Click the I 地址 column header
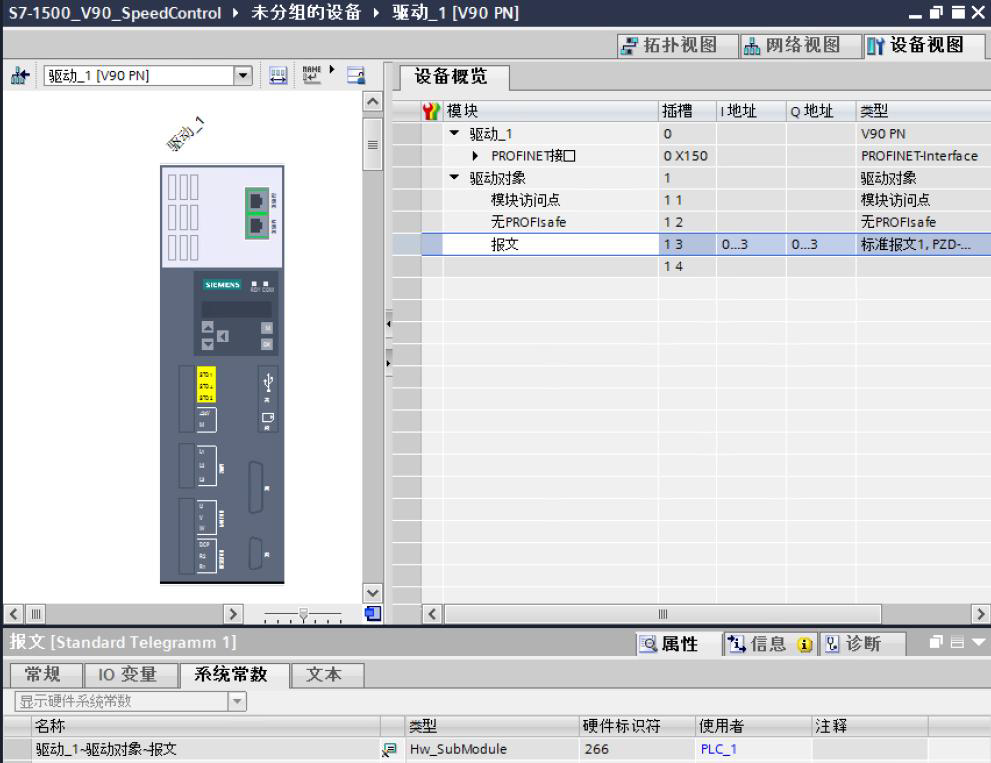The height and width of the screenshot is (763, 991). point(751,111)
